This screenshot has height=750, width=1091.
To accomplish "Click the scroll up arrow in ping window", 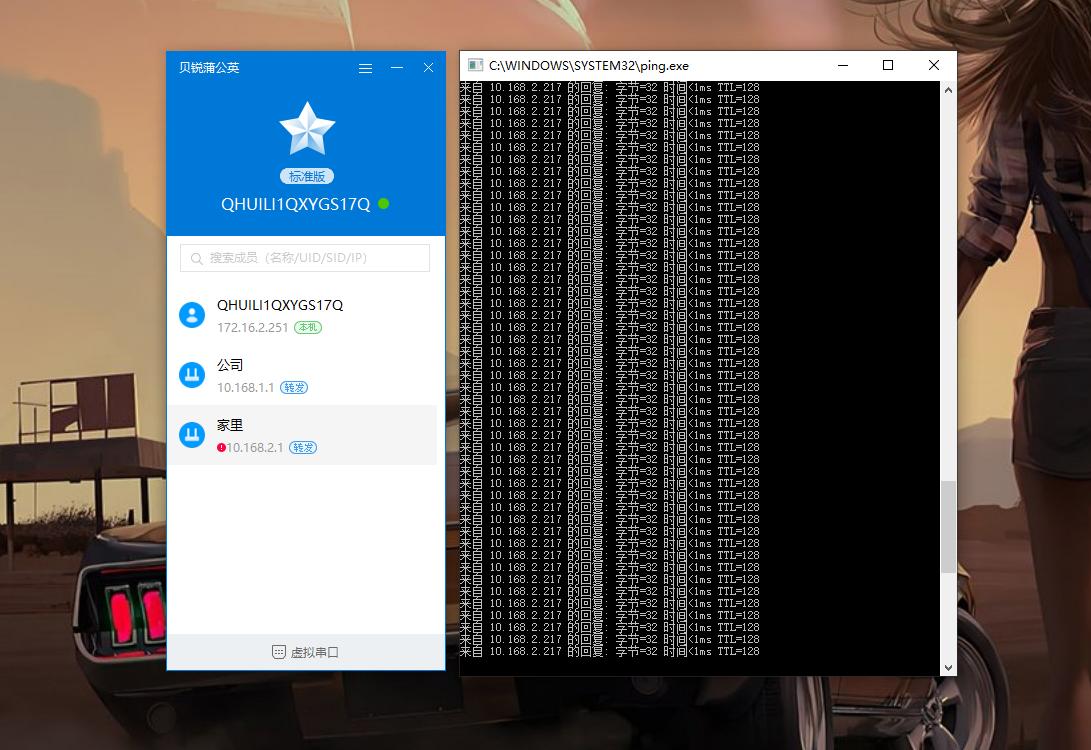I will click(x=948, y=90).
